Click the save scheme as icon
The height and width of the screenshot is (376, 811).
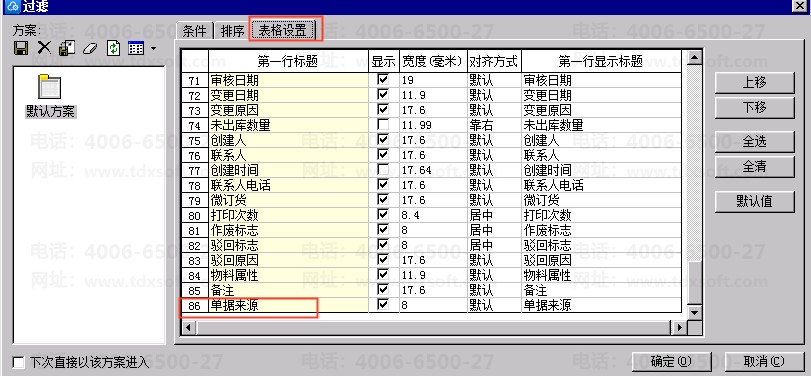point(67,48)
